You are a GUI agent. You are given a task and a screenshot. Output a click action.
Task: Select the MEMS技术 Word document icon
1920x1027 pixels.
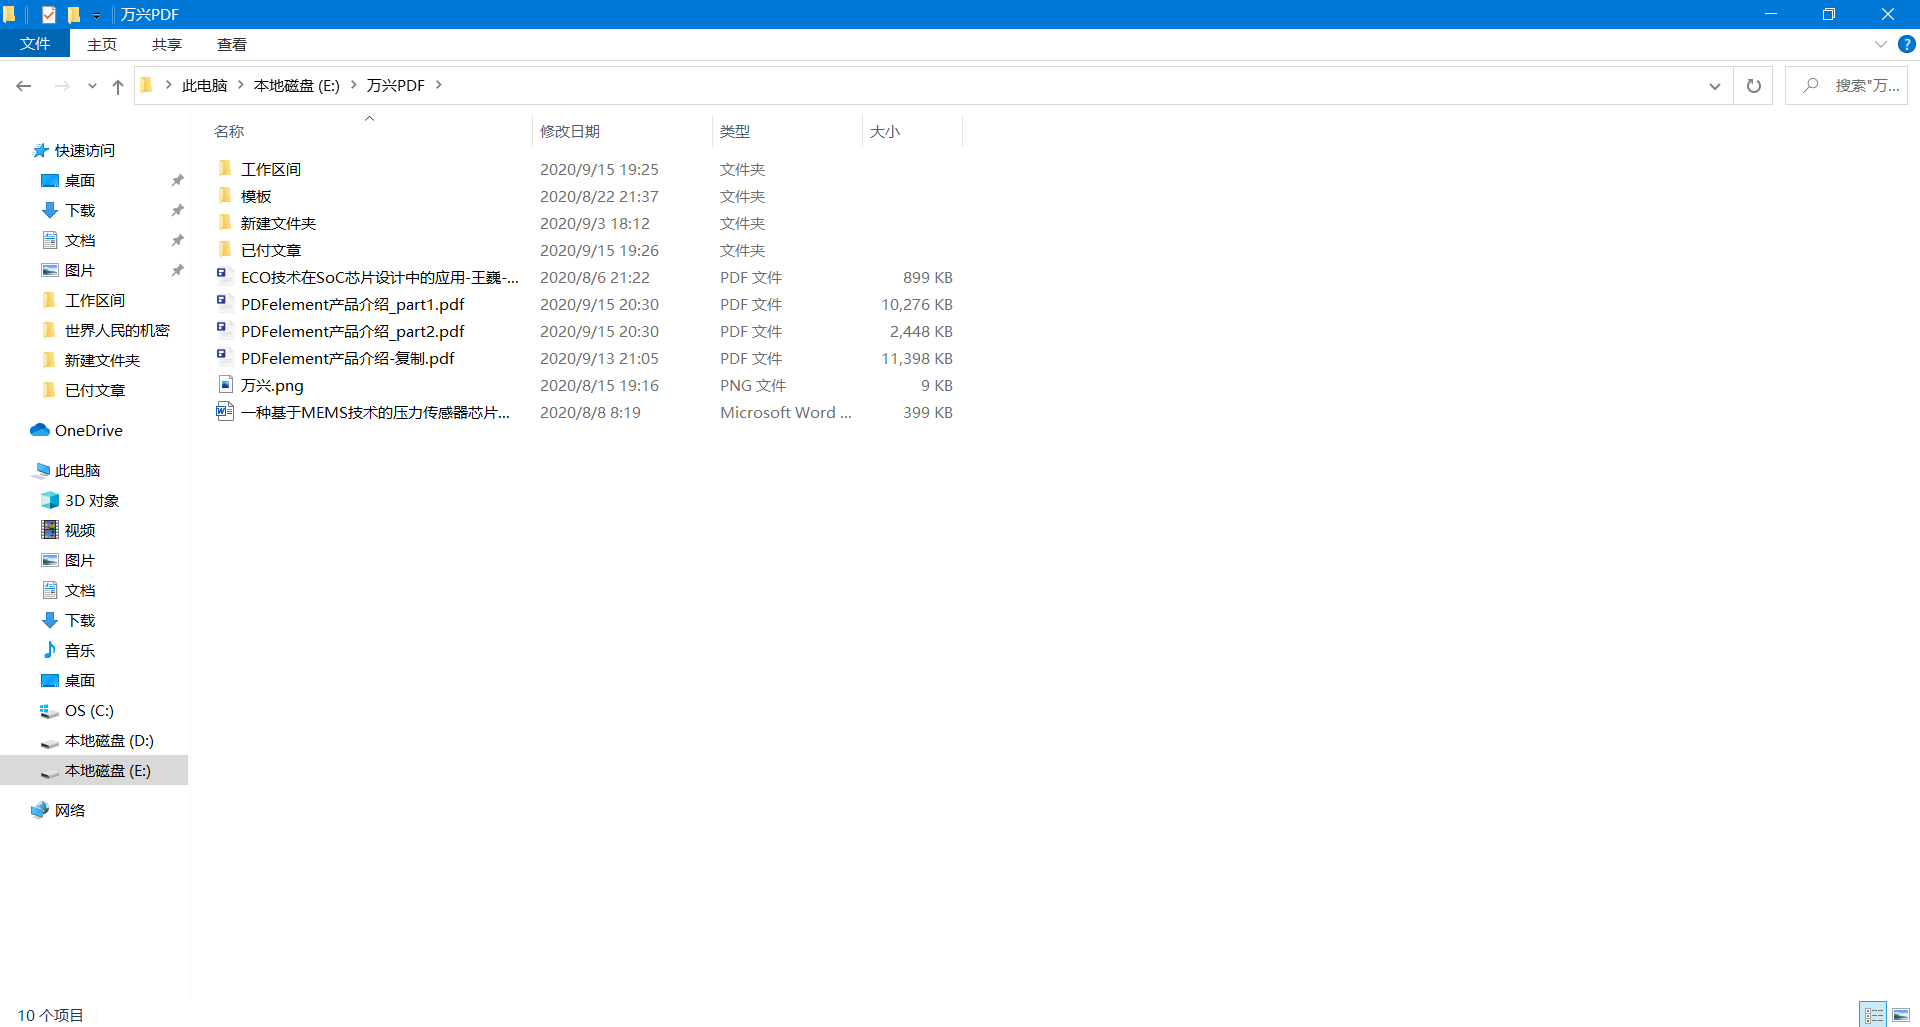tap(225, 411)
